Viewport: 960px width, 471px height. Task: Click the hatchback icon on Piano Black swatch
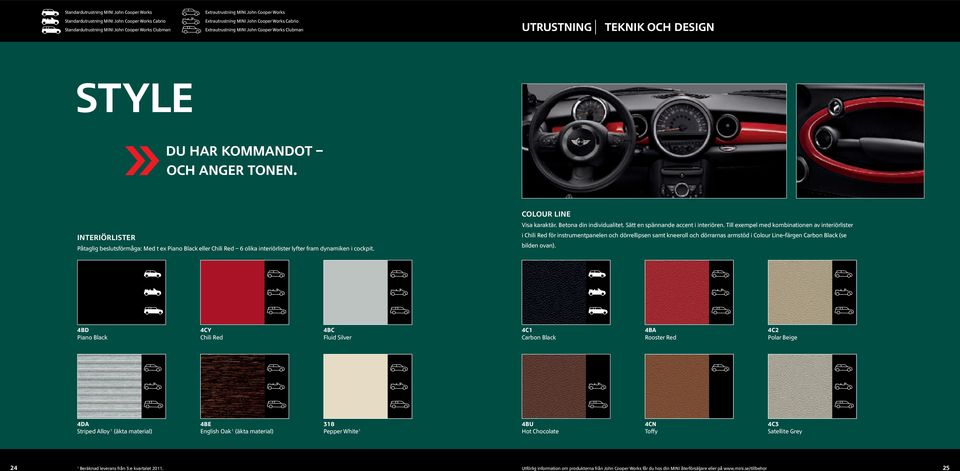pyautogui.click(x=152, y=274)
